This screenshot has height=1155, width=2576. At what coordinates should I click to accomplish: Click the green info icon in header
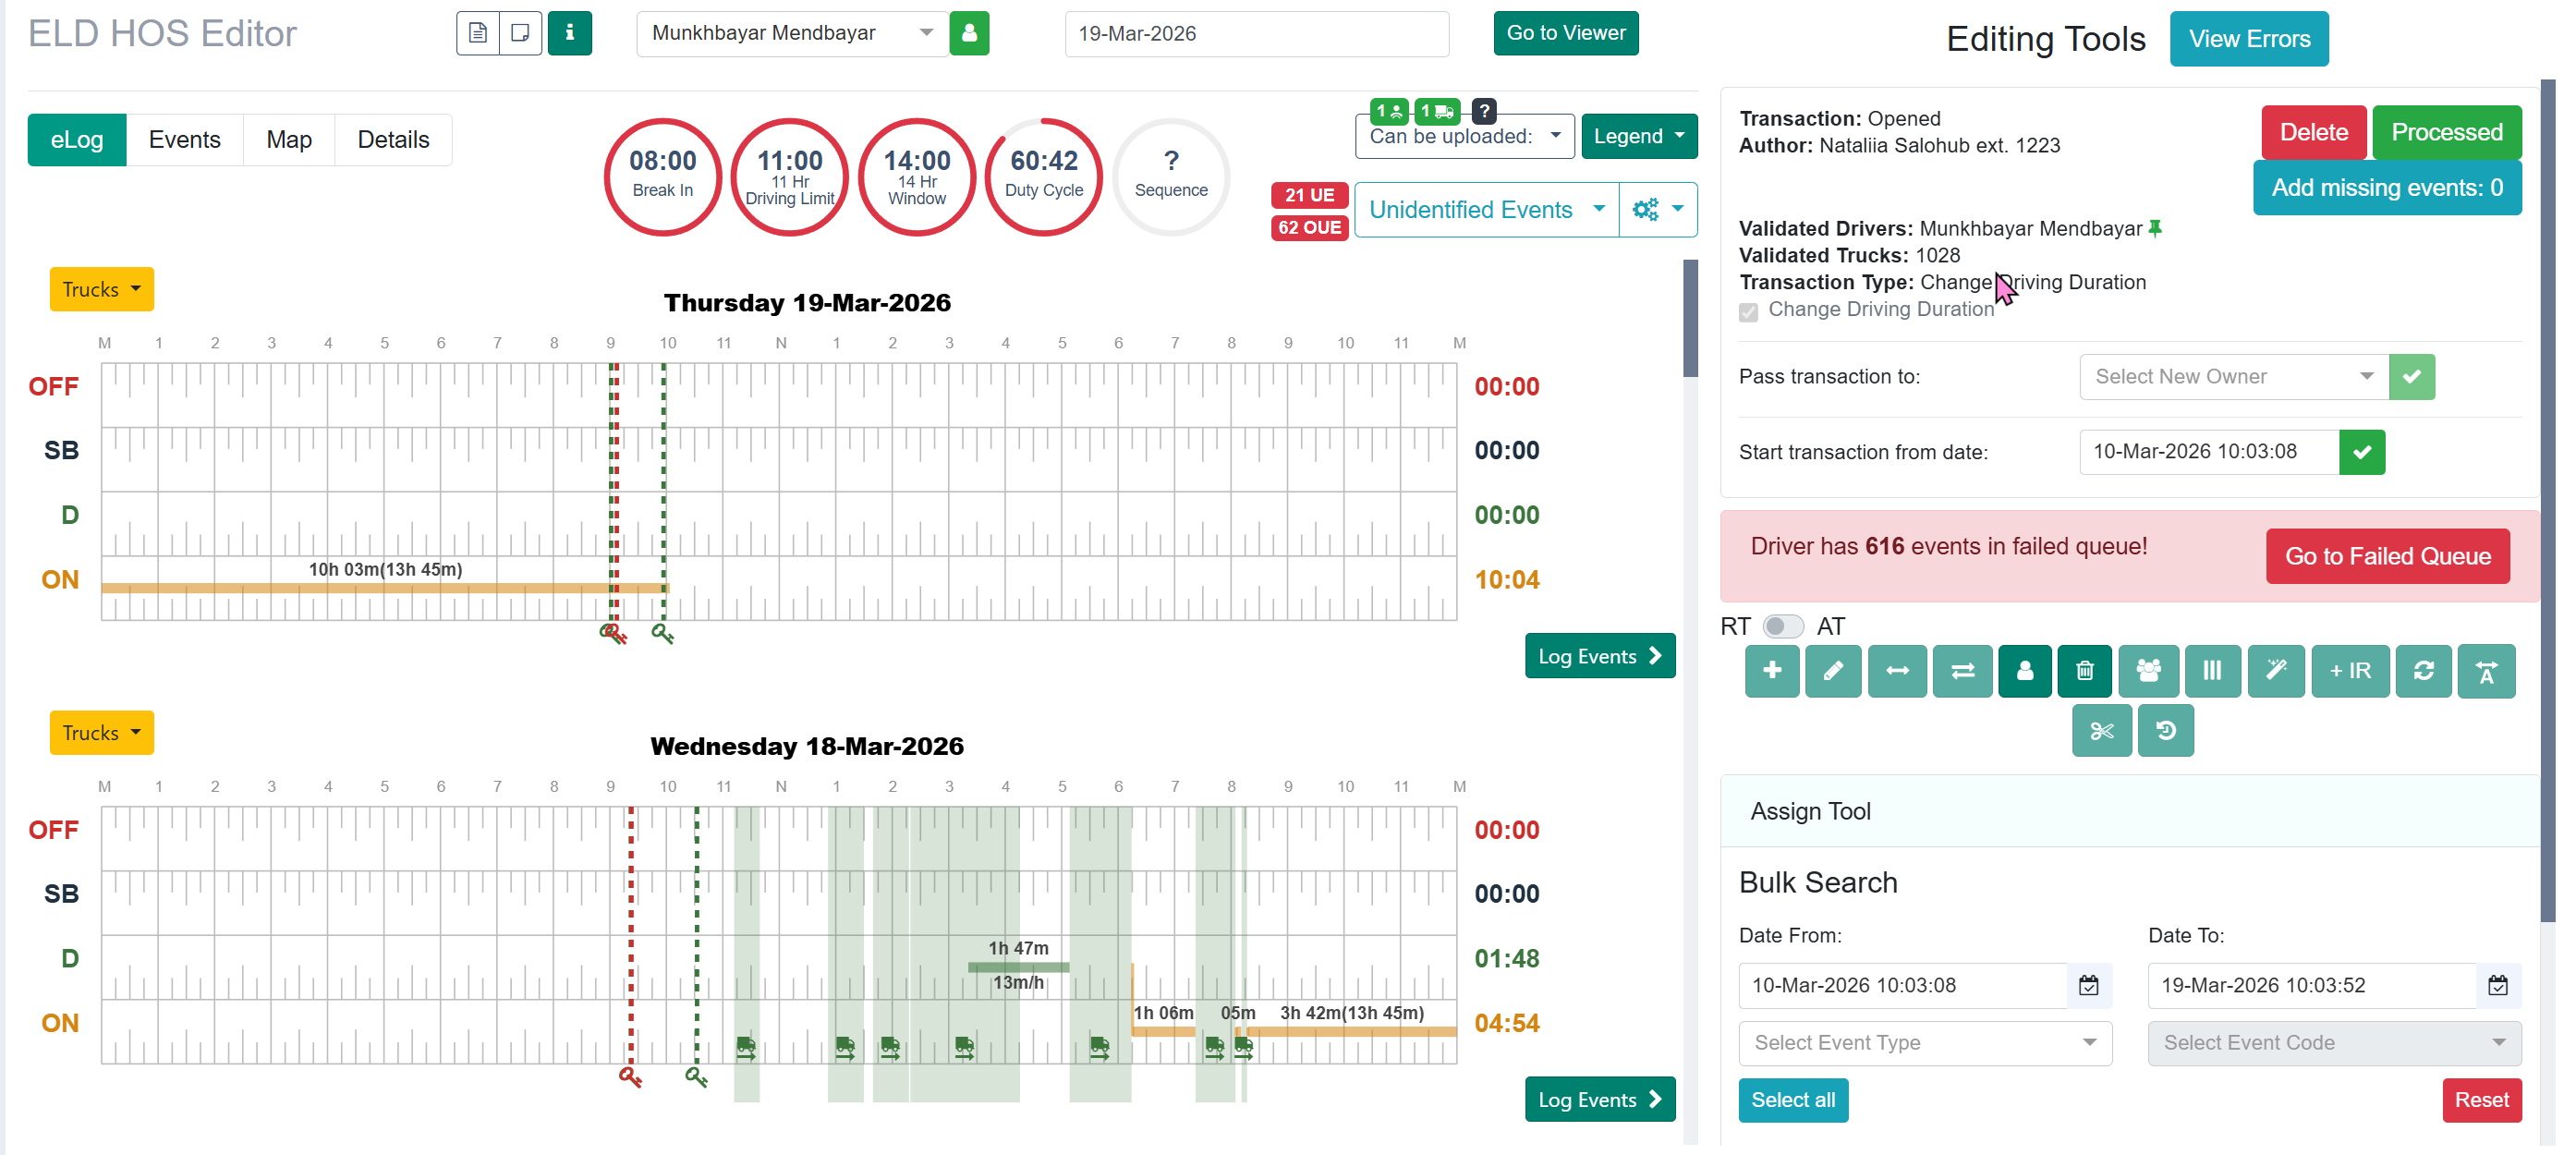click(x=570, y=33)
